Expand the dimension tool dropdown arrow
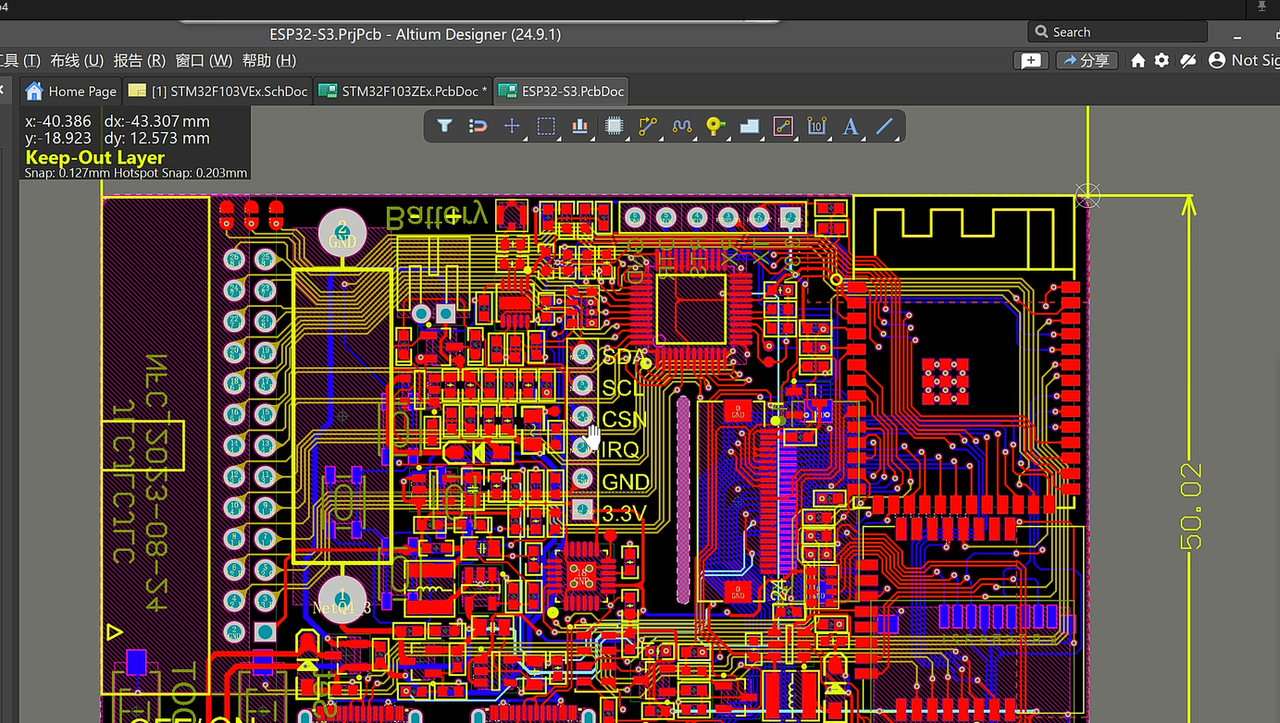The image size is (1280, 723). tap(829, 137)
